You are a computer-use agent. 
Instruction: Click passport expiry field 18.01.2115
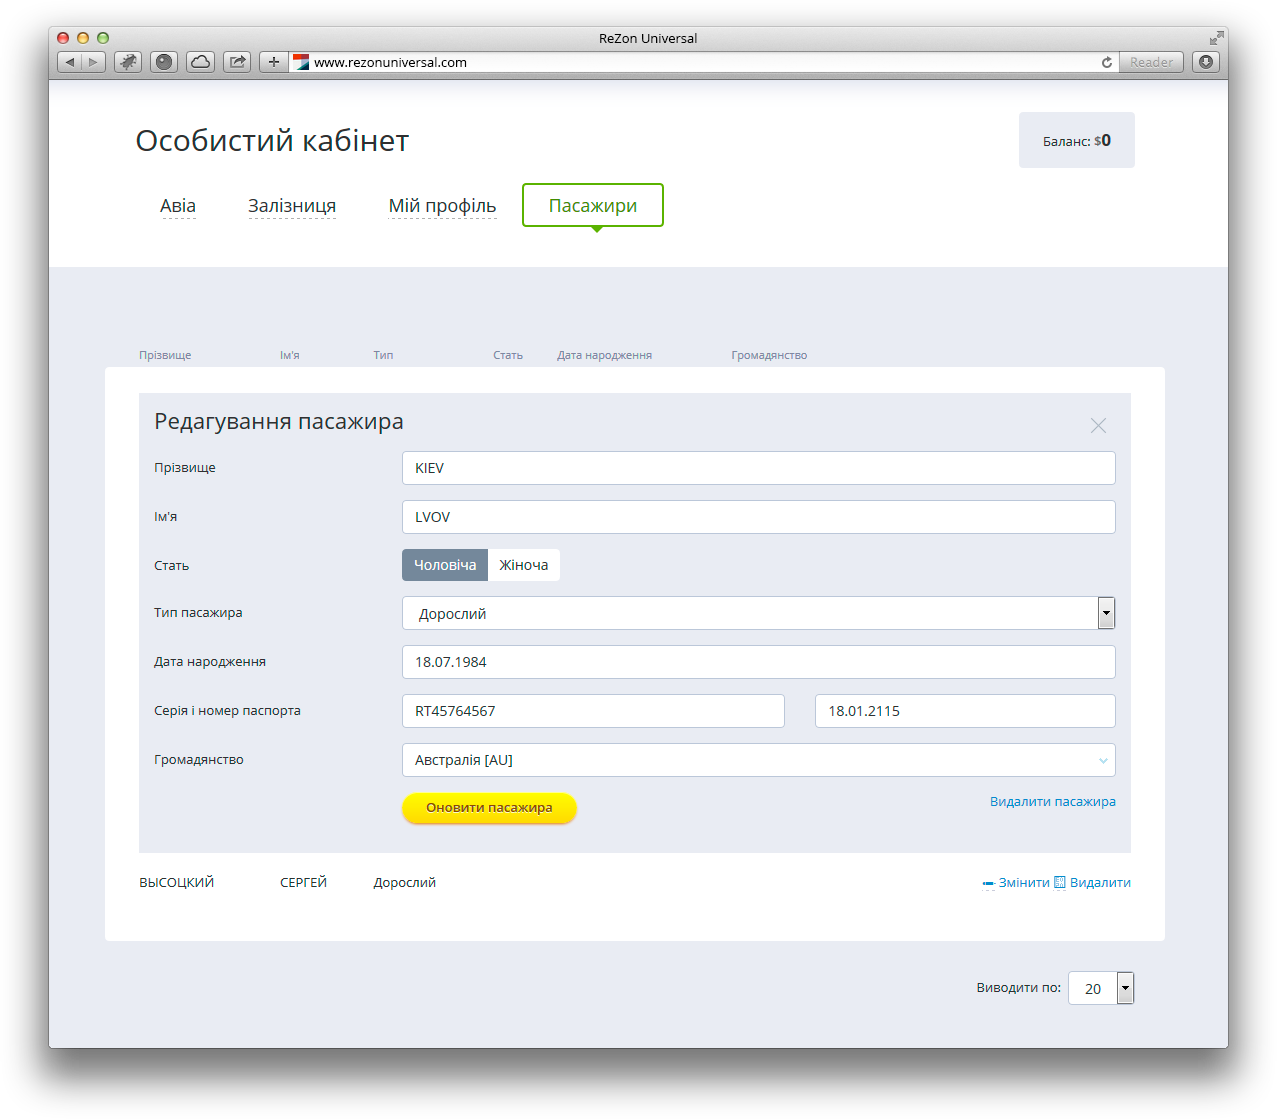tap(965, 711)
